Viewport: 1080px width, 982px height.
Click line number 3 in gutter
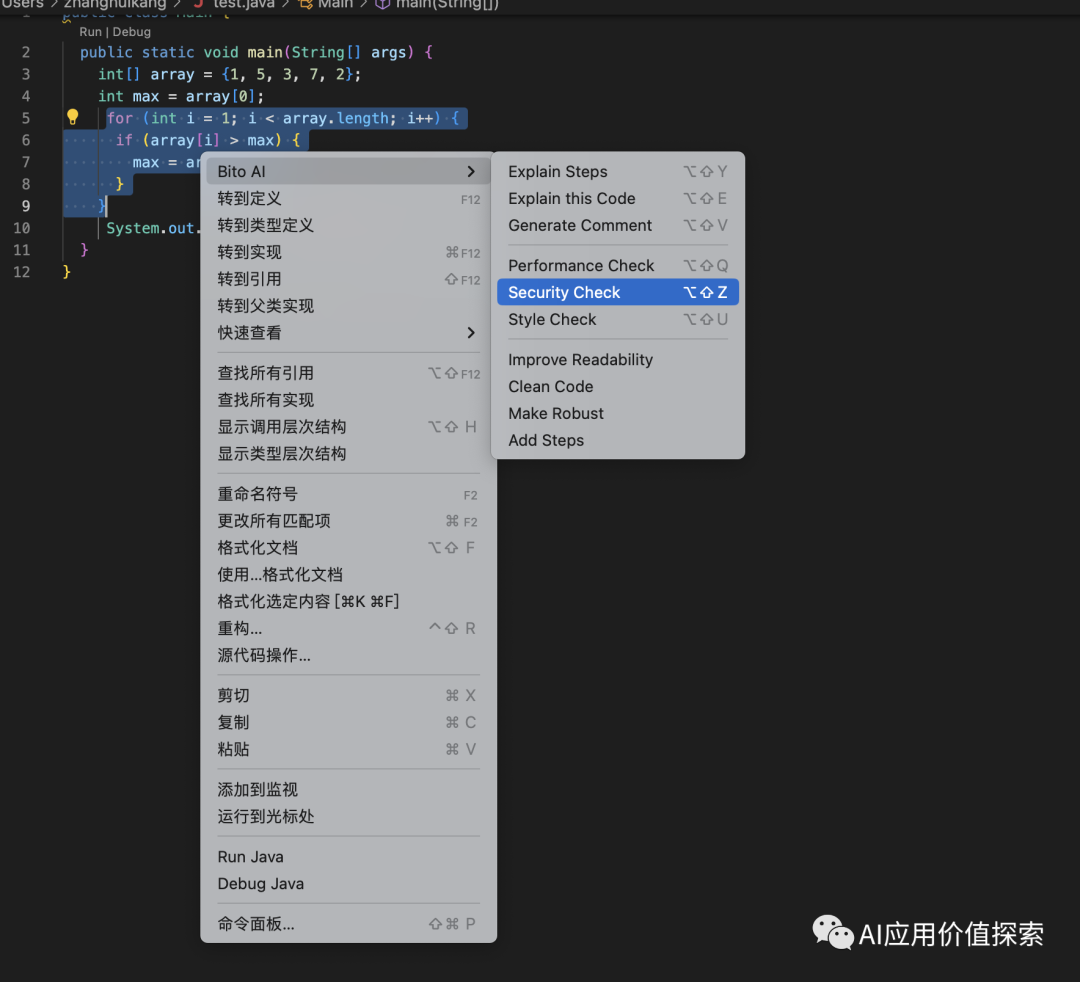click(25, 74)
